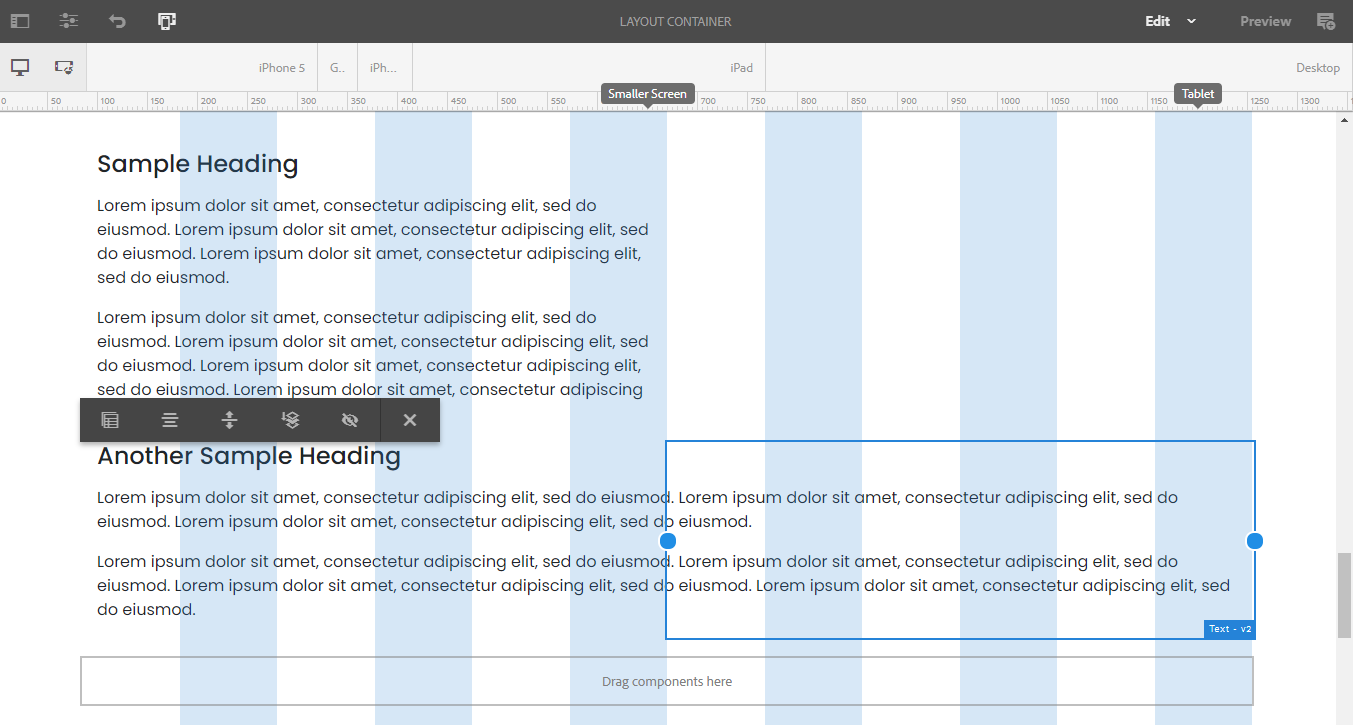Viewport: 1353px width, 725px height.
Task: Revert breakpoint layout layers icon
Action: (290, 420)
